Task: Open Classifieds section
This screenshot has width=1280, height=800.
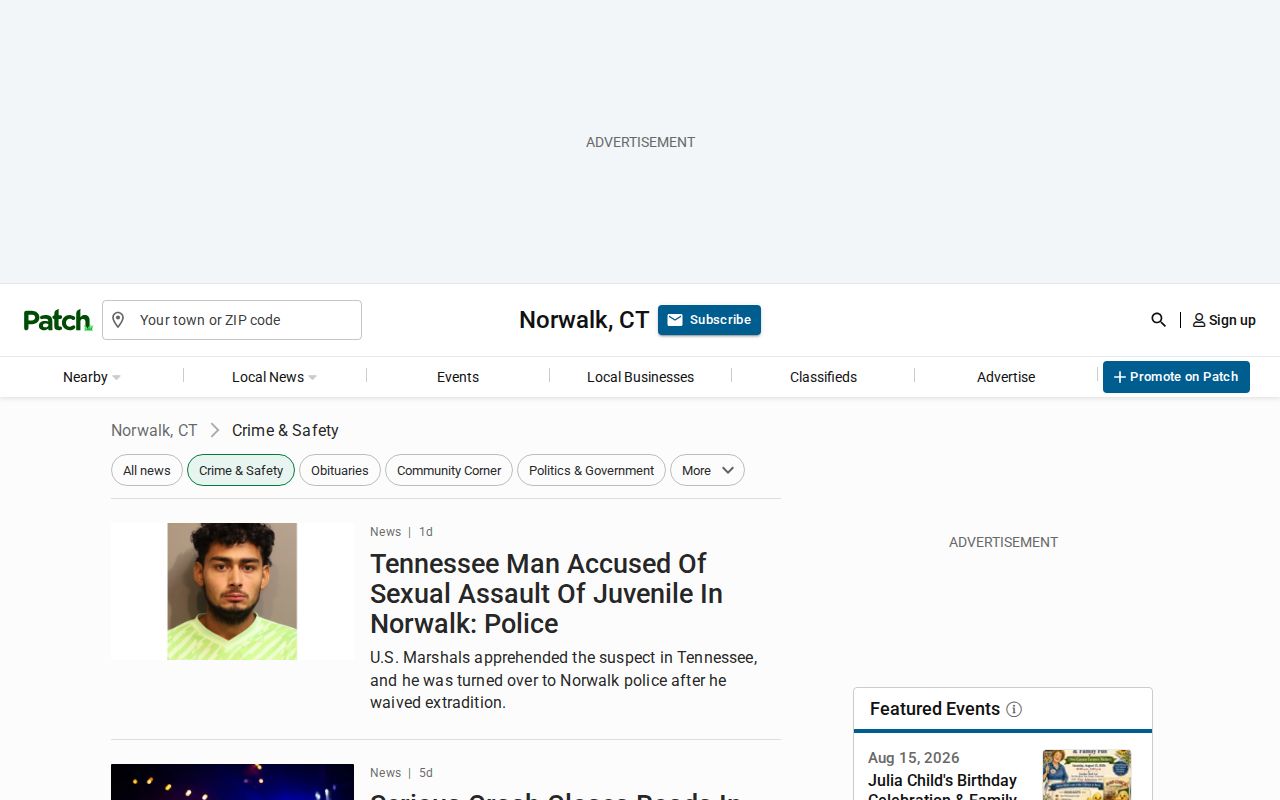Action: (x=823, y=377)
